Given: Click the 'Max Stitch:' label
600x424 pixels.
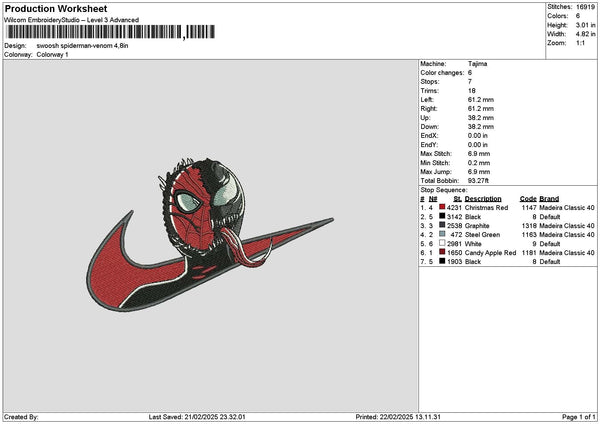Looking at the screenshot, I should [x=436, y=154].
